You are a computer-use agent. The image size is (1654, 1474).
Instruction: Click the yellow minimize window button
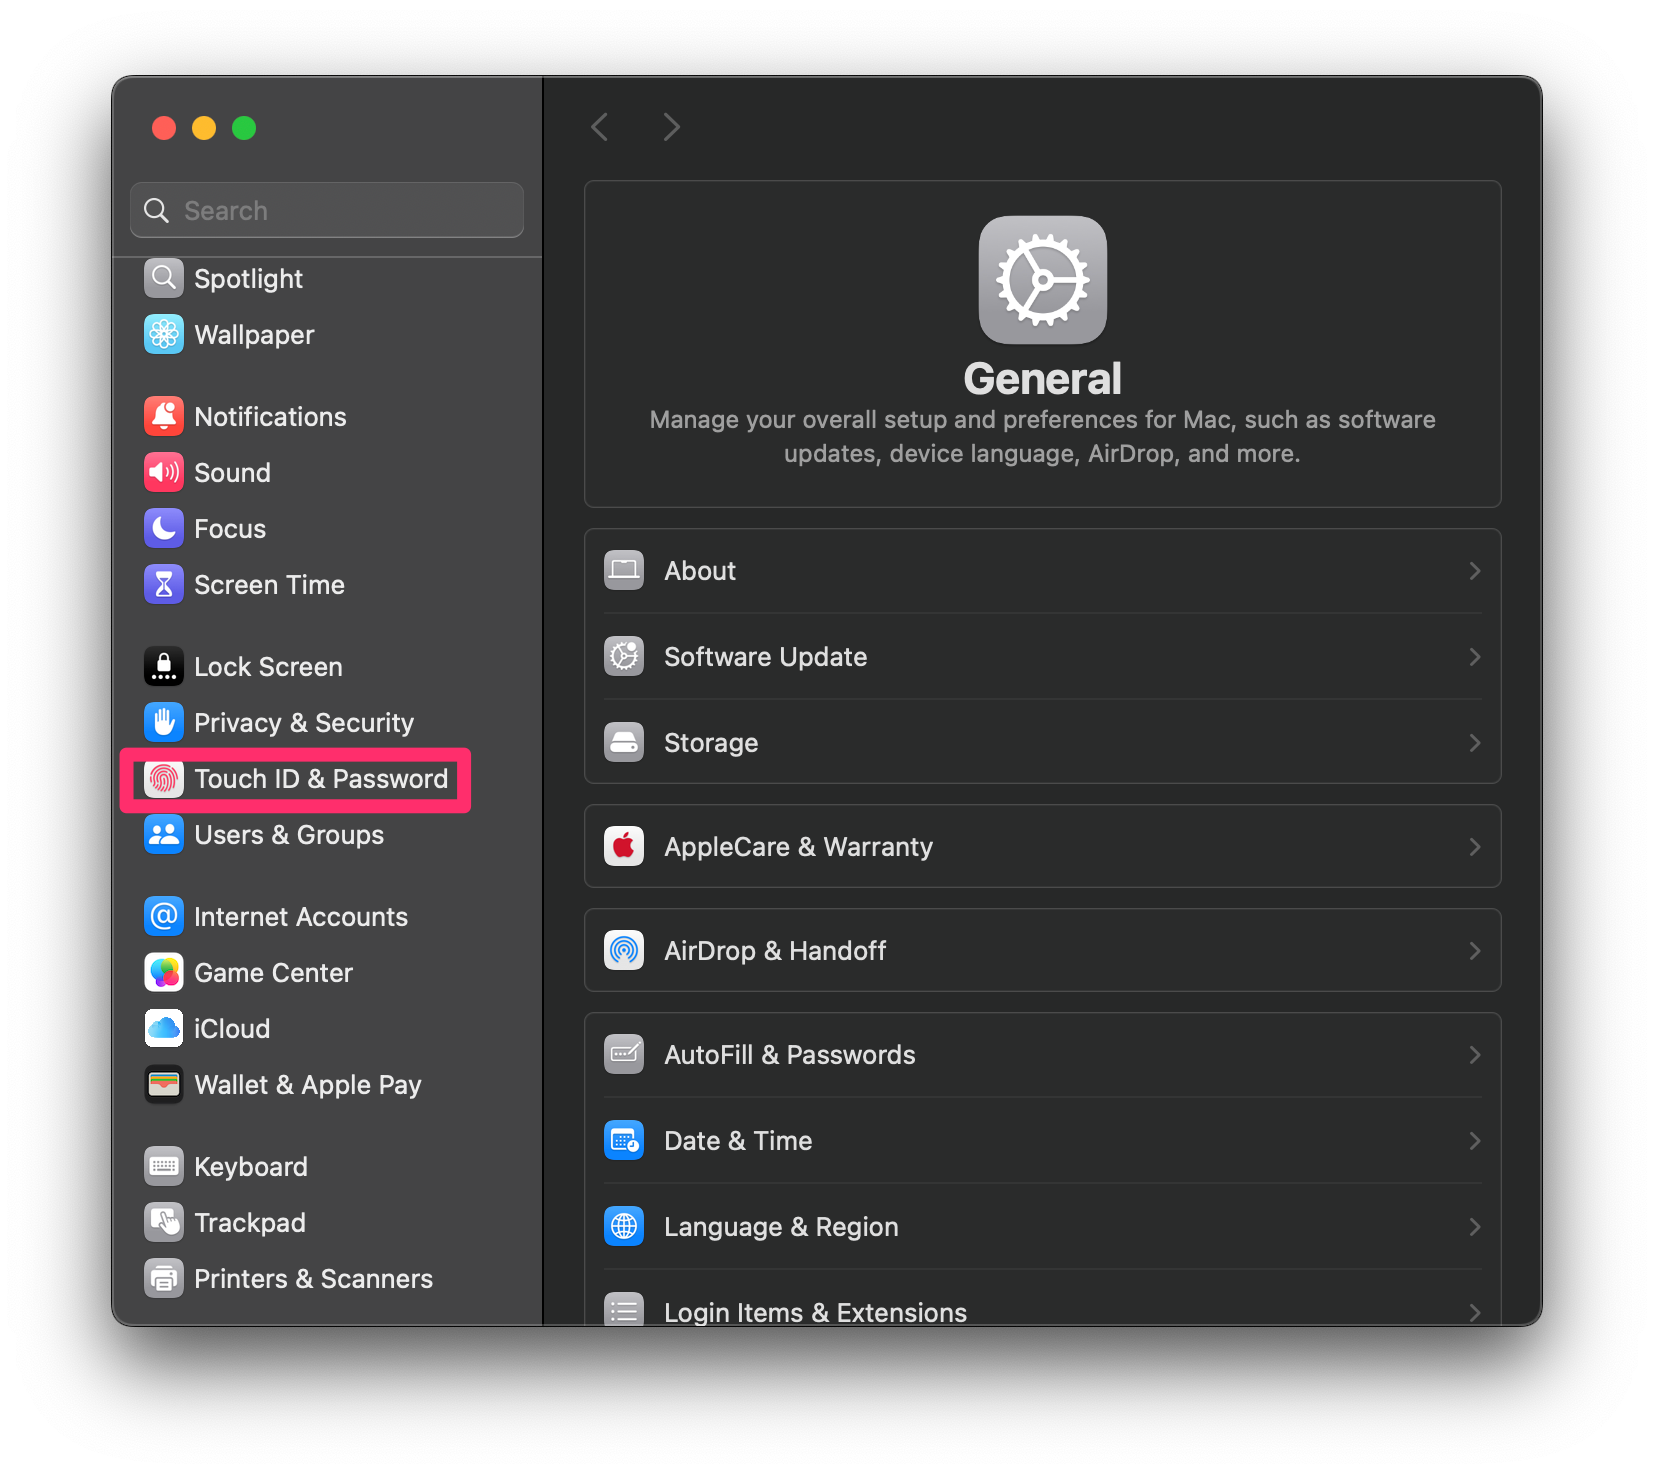204,128
